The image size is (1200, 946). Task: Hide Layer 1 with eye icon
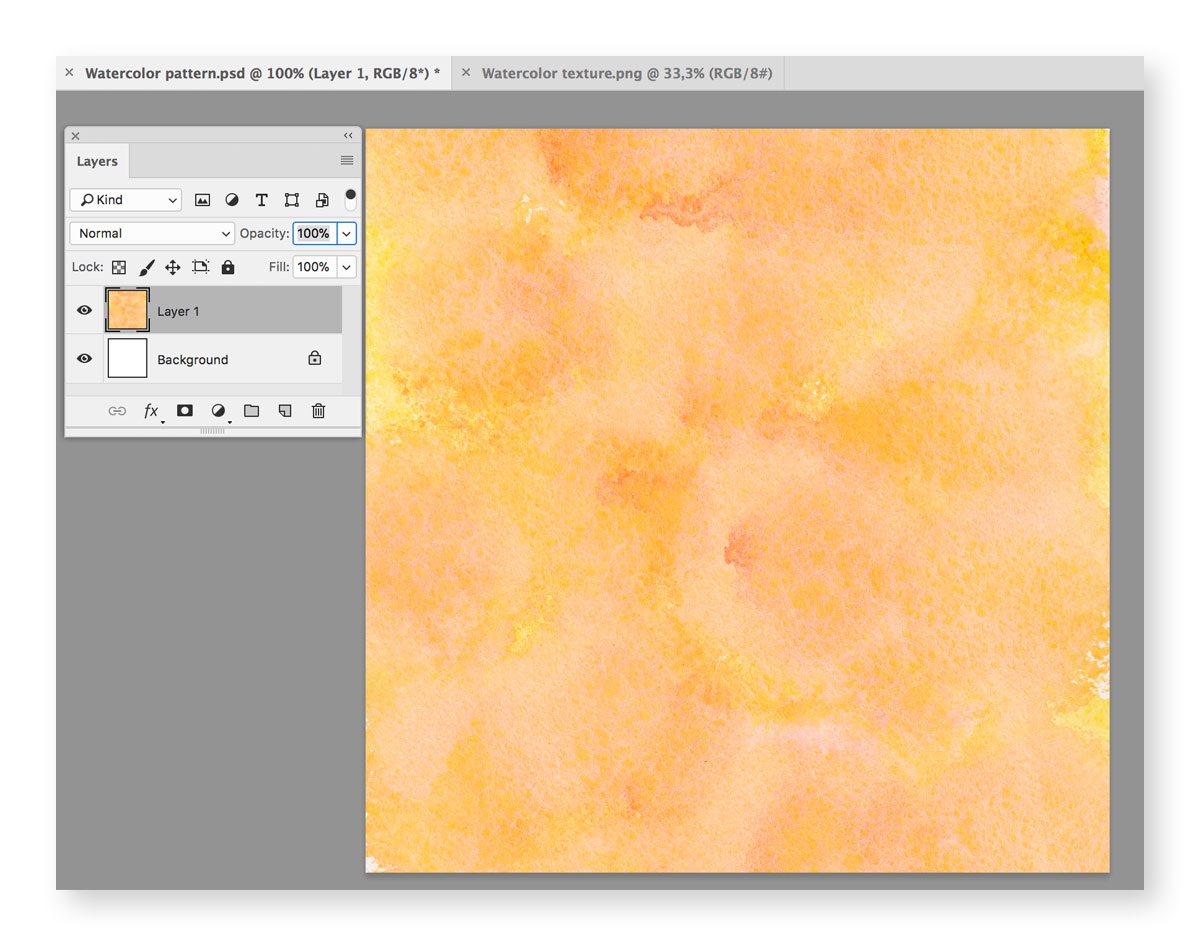(85, 311)
